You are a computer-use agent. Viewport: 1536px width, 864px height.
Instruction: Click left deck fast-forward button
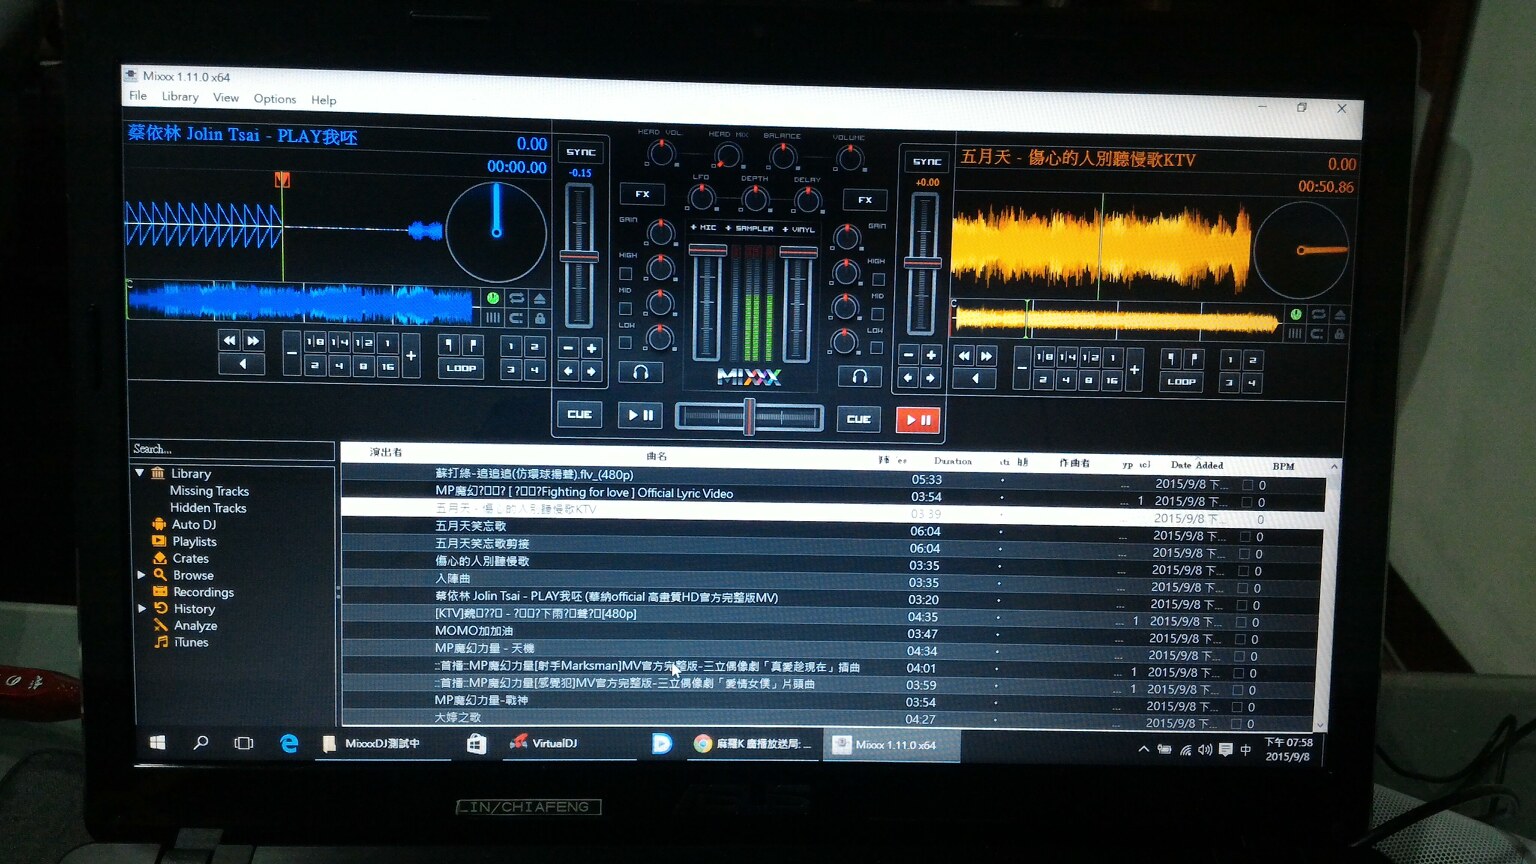[253, 341]
